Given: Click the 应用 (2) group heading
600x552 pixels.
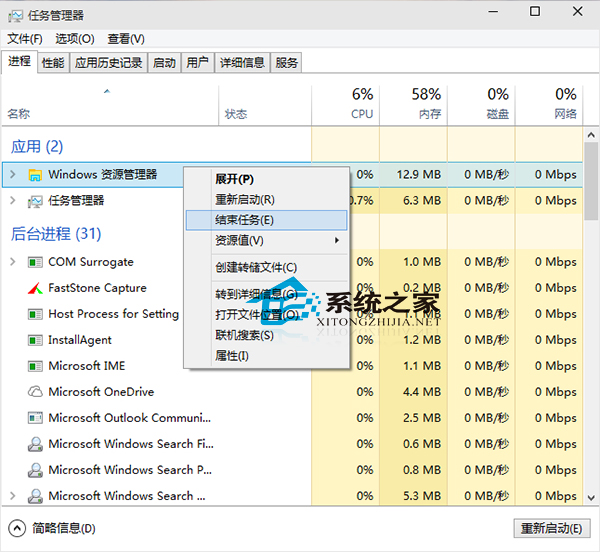Looking at the screenshot, I should 37,147.
